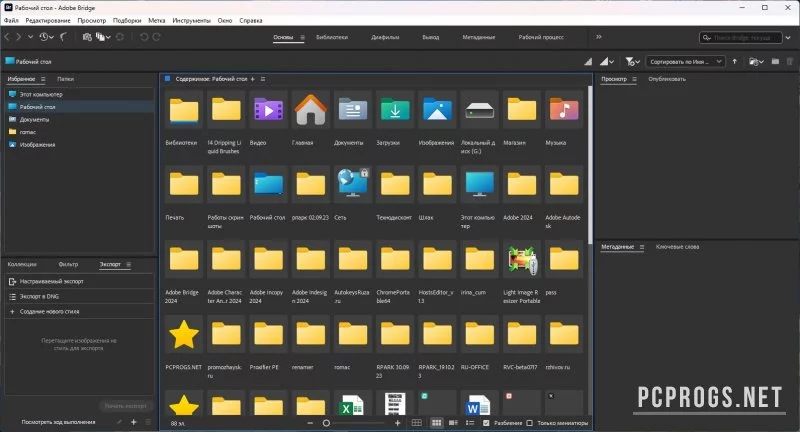Open the recent files clock dropdown
The height and width of the screenshot is (432, 800).
pyautogui.click(x=47, y=37)
